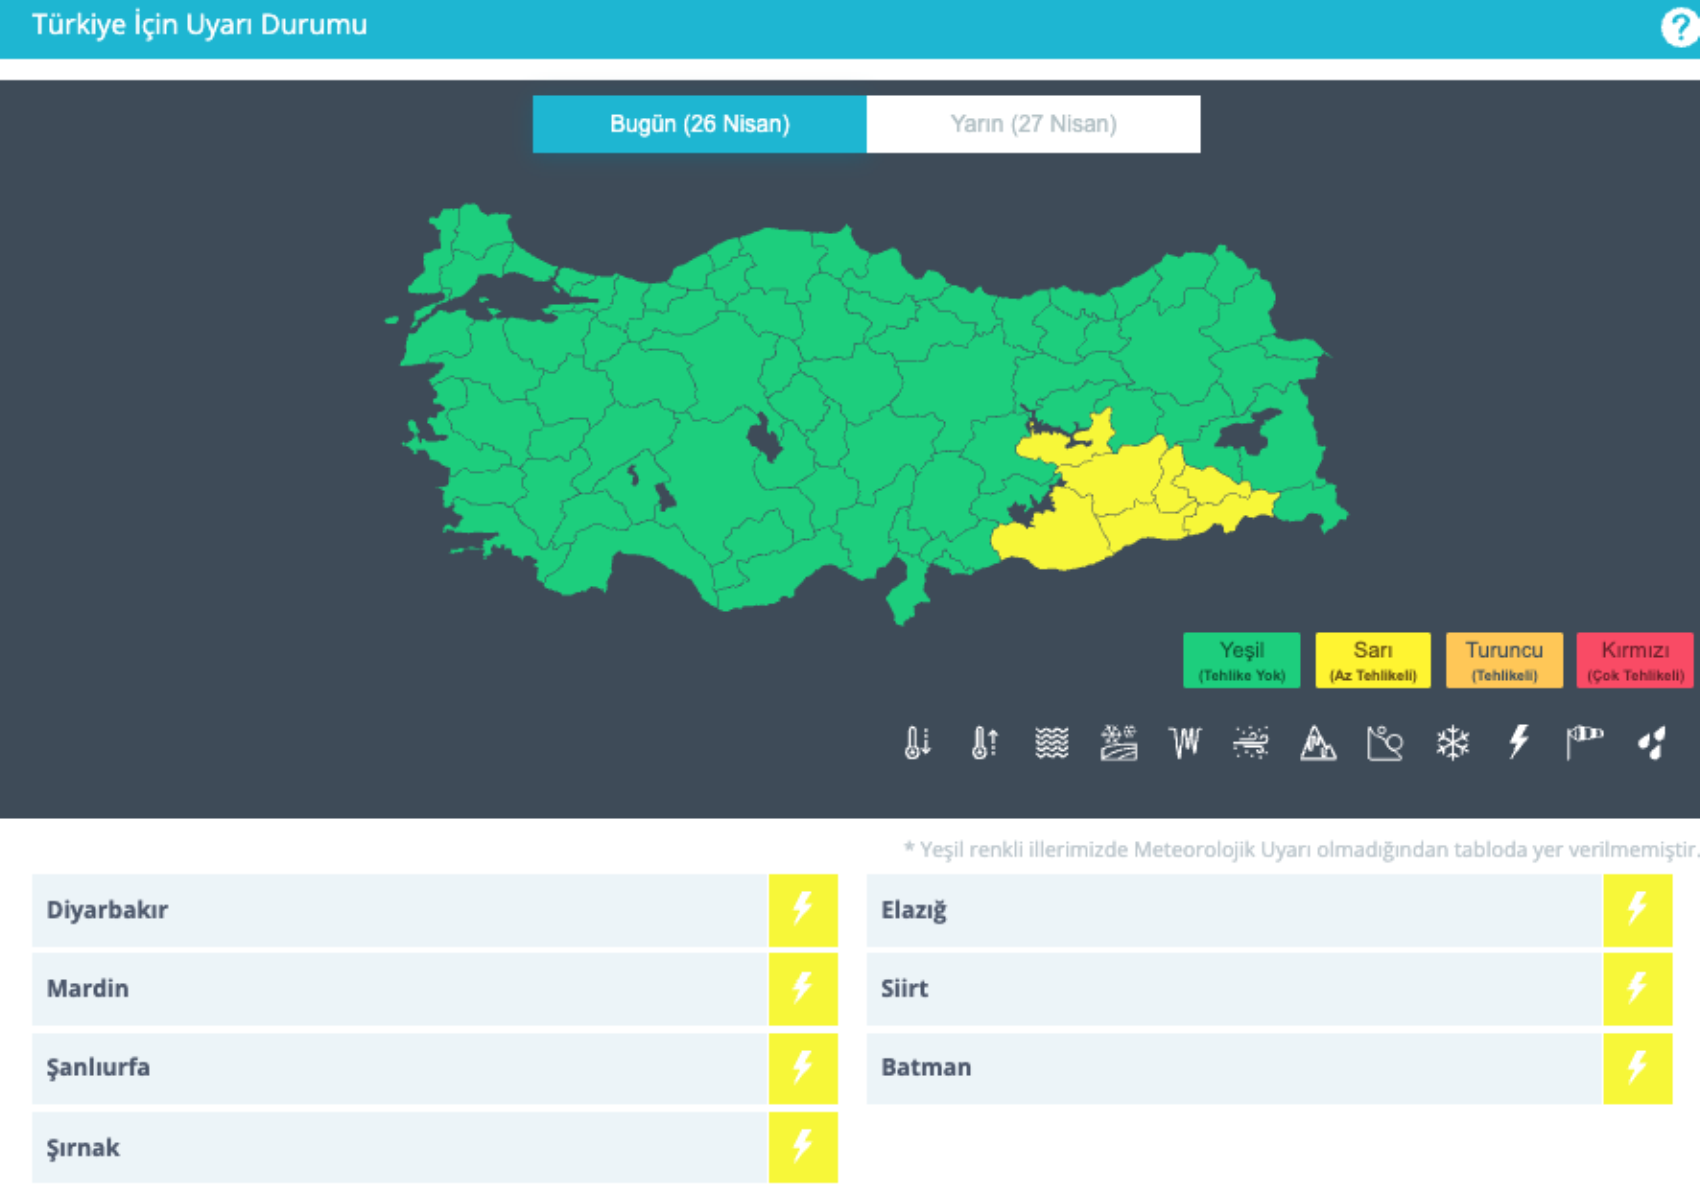Select the Bugün (26 Nisan) tab
1700x1193 pixels.
click(x=699, y=124)
